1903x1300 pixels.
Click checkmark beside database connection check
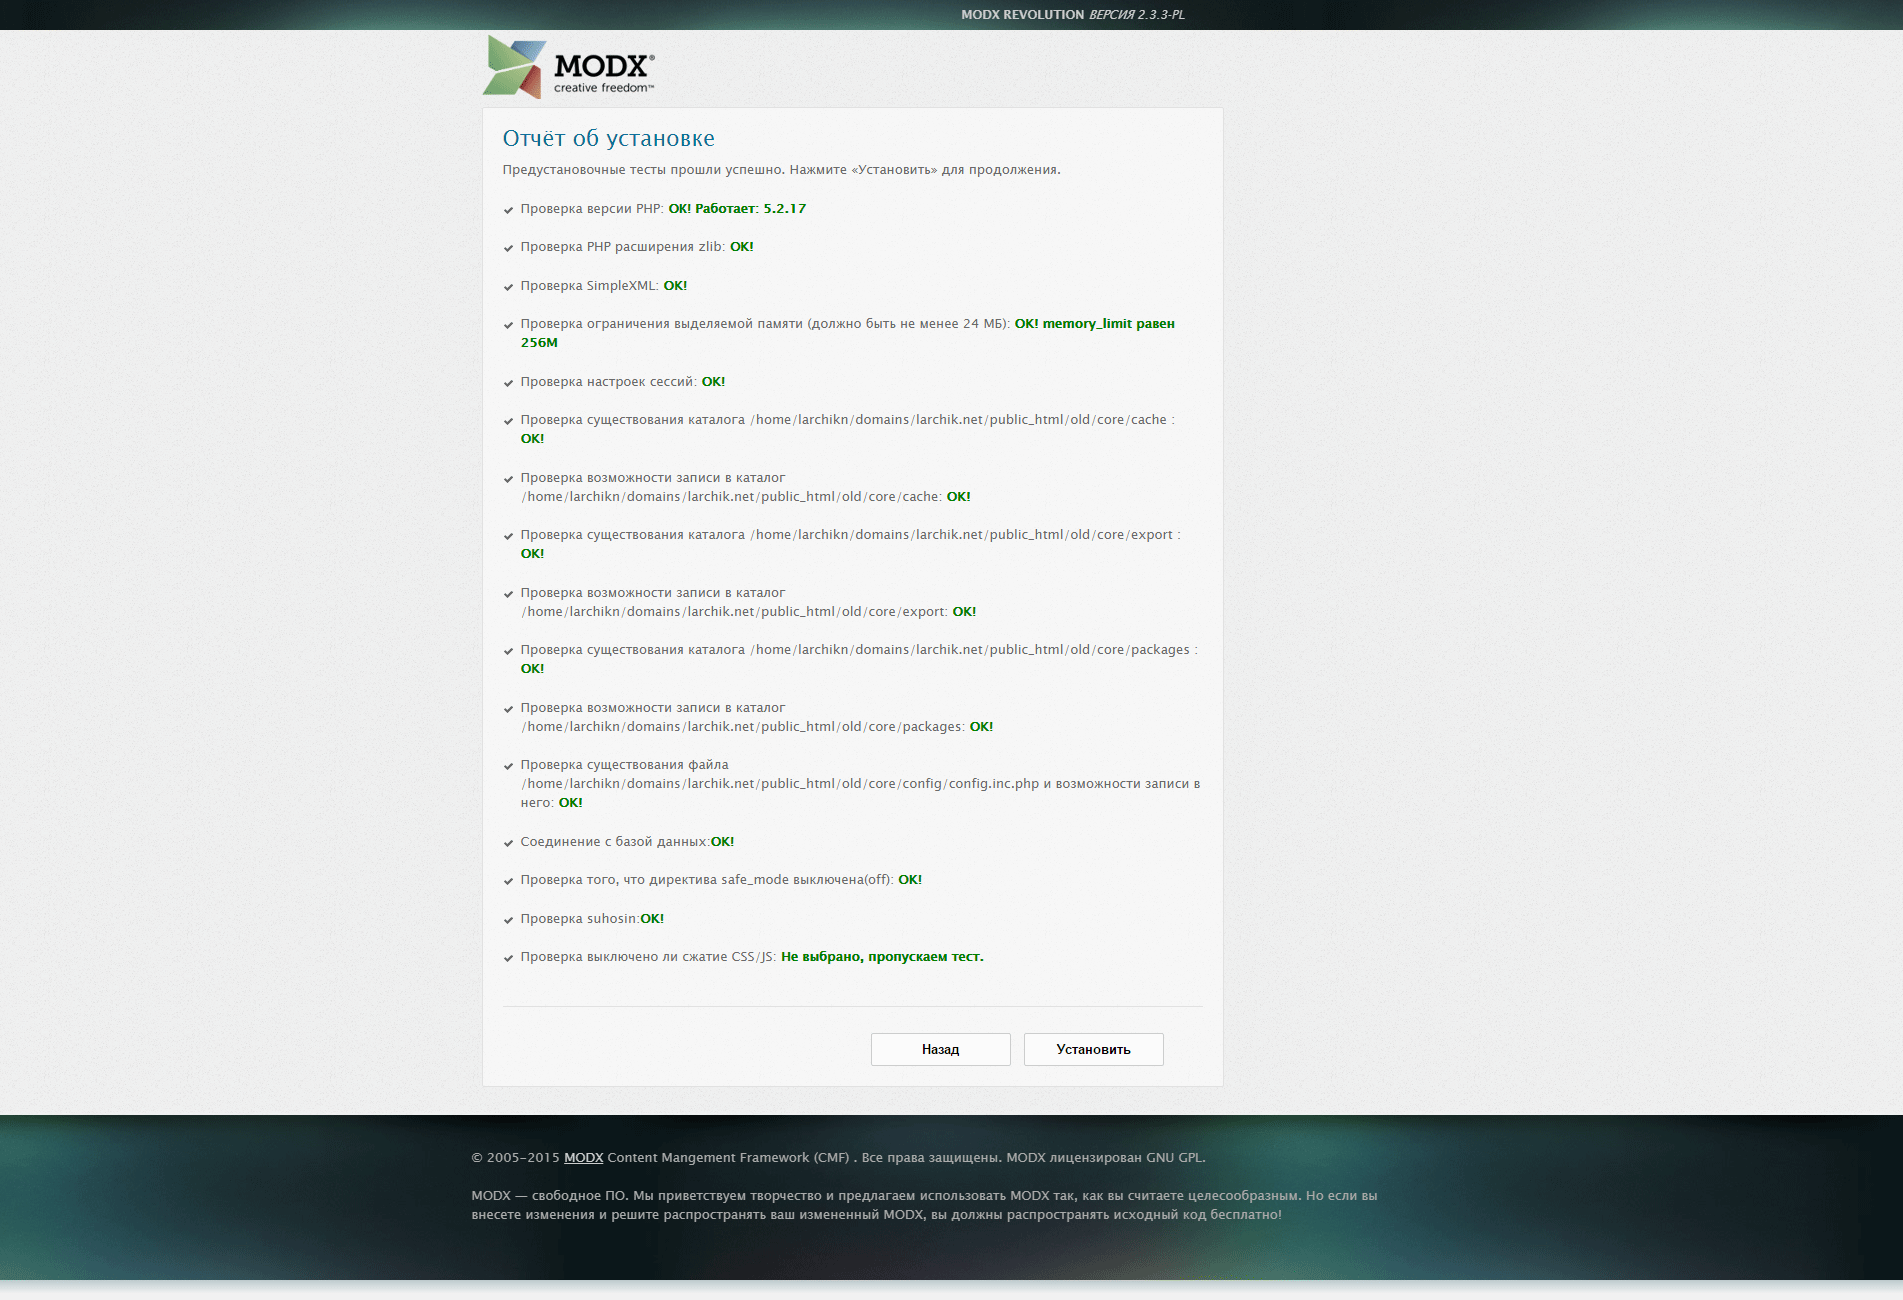509,843
